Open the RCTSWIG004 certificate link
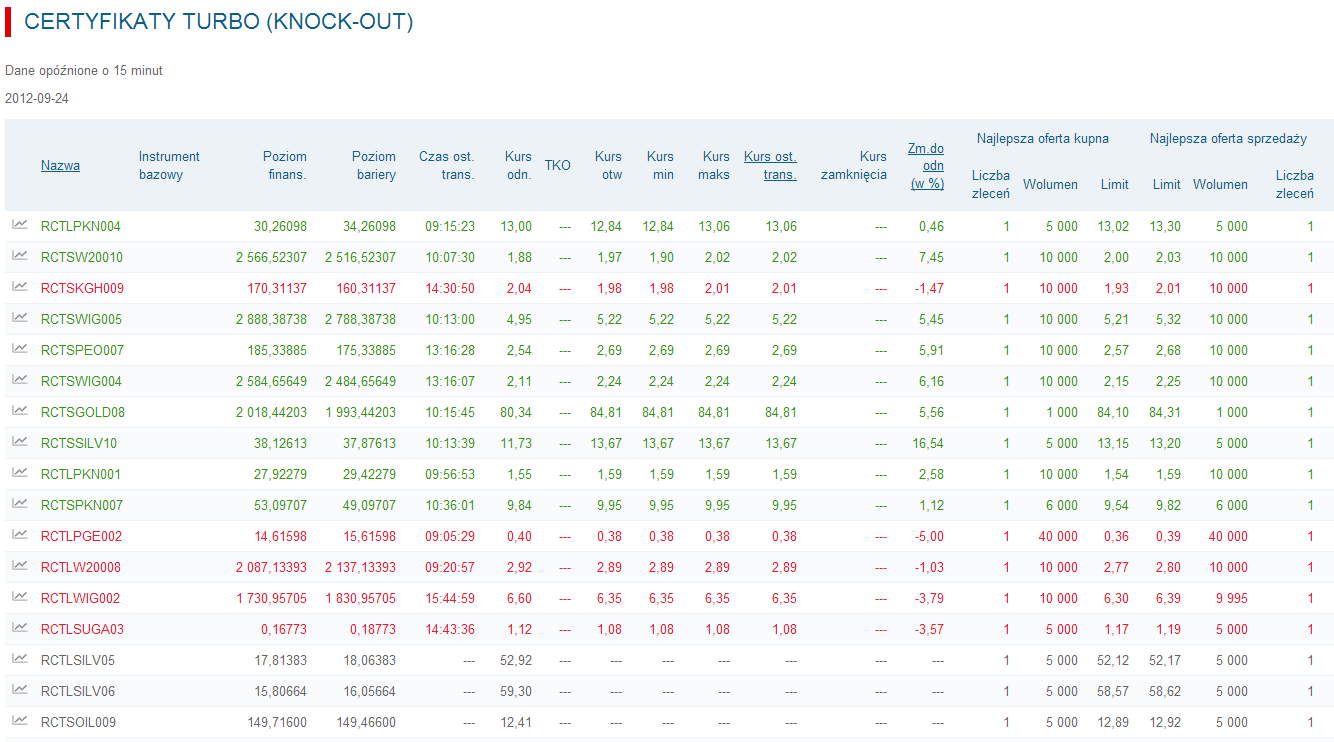The image size is (1334, 742). coord(81,382)
